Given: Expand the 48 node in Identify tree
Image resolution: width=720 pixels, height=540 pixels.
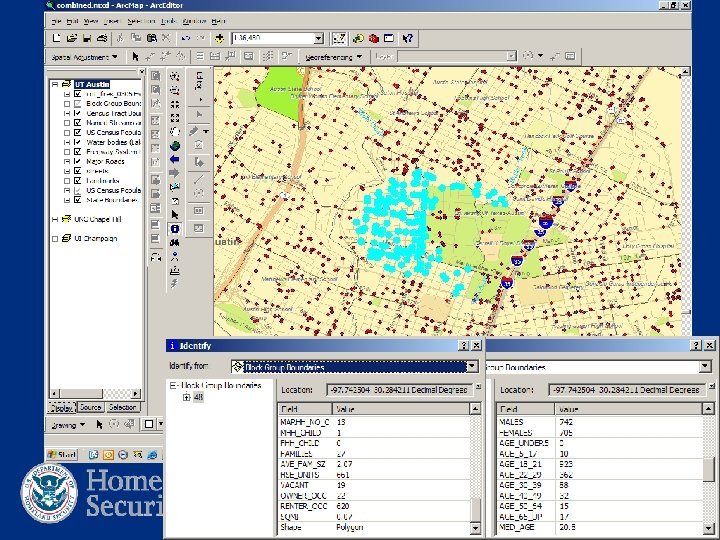Looking at the screenshot, I should point(186,397).
